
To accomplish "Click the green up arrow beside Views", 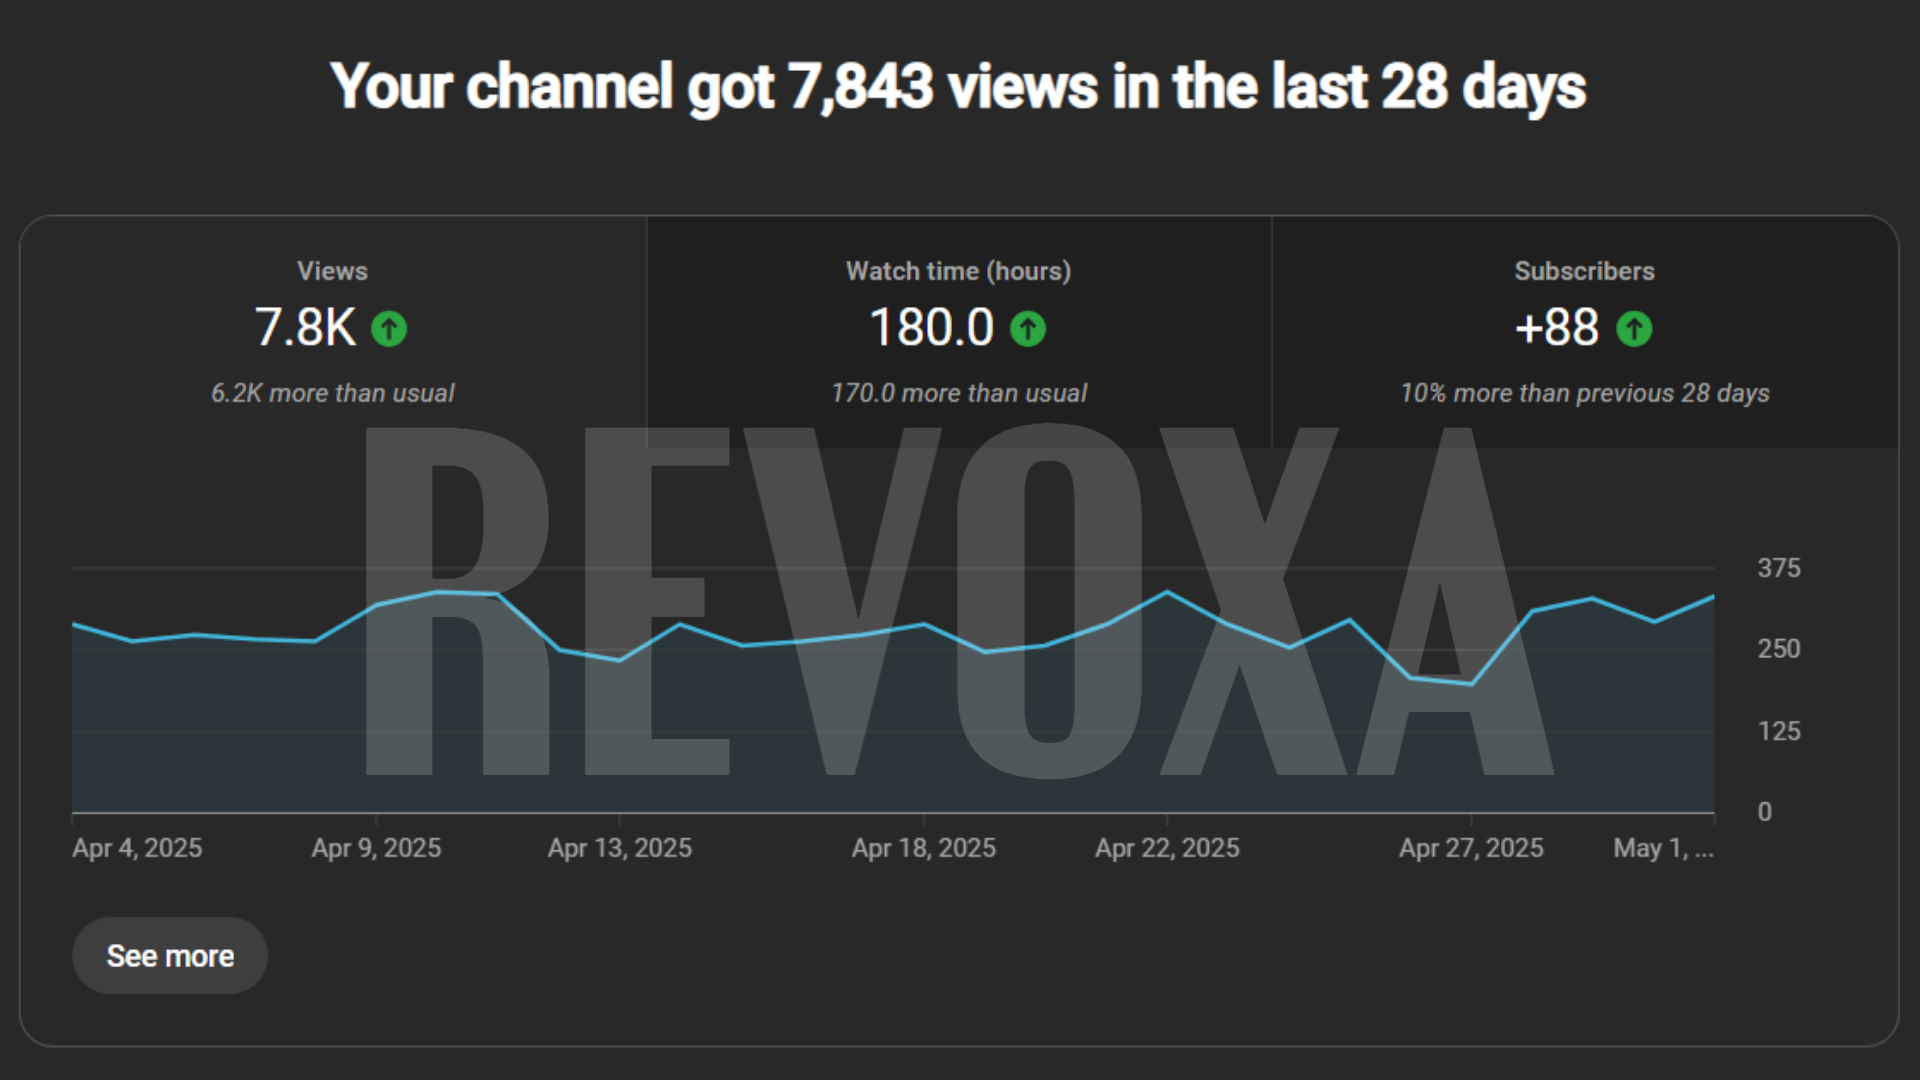I will click(389, 329).
